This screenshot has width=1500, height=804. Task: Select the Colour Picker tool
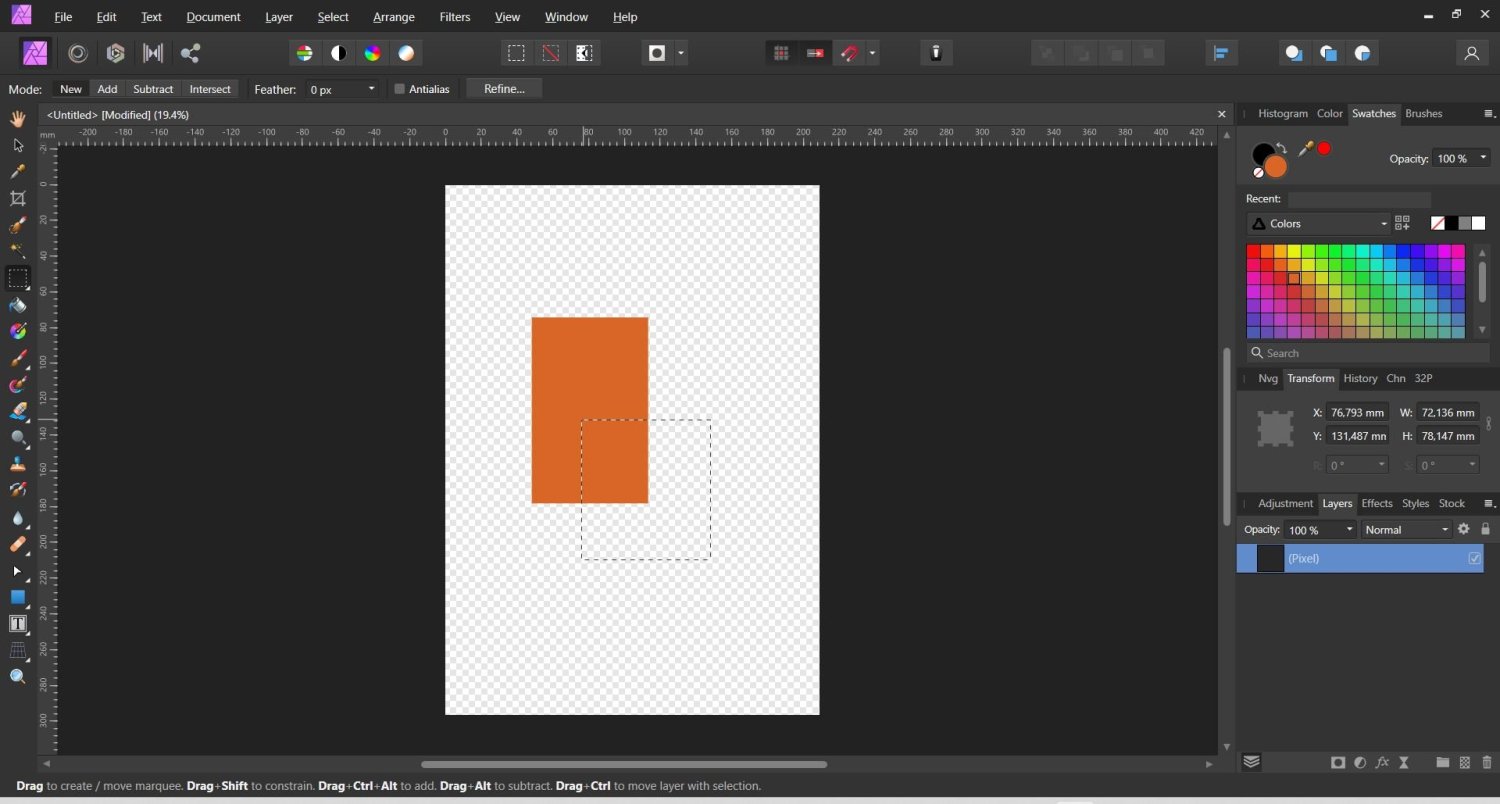point(17,171)
